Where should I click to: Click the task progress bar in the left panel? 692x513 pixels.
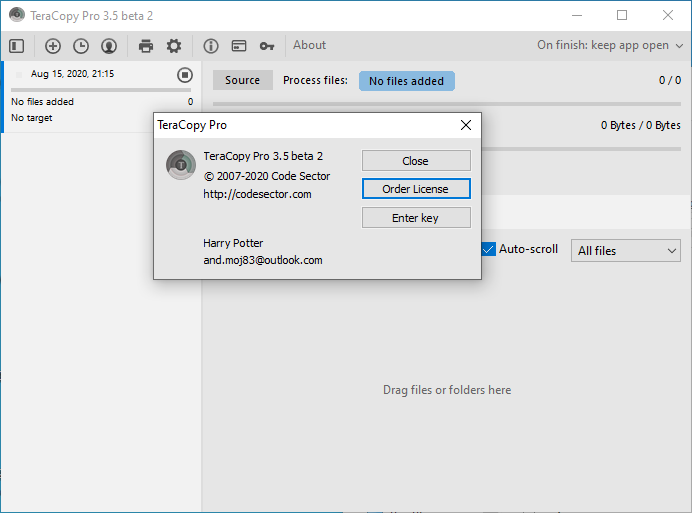101,90
